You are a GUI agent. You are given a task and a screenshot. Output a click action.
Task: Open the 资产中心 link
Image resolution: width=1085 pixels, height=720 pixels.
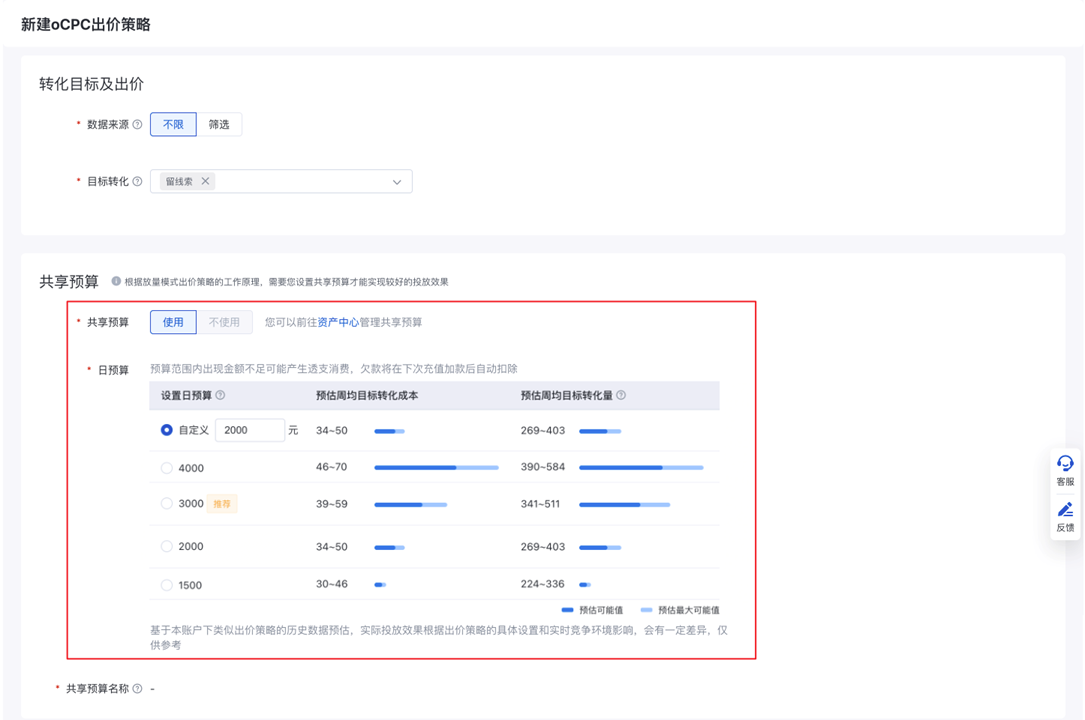coord(338,323)
